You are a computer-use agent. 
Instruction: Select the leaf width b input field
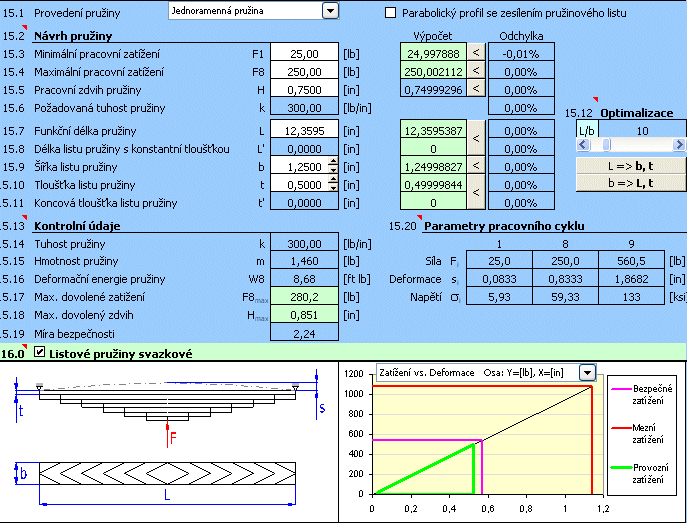[299, 167]
